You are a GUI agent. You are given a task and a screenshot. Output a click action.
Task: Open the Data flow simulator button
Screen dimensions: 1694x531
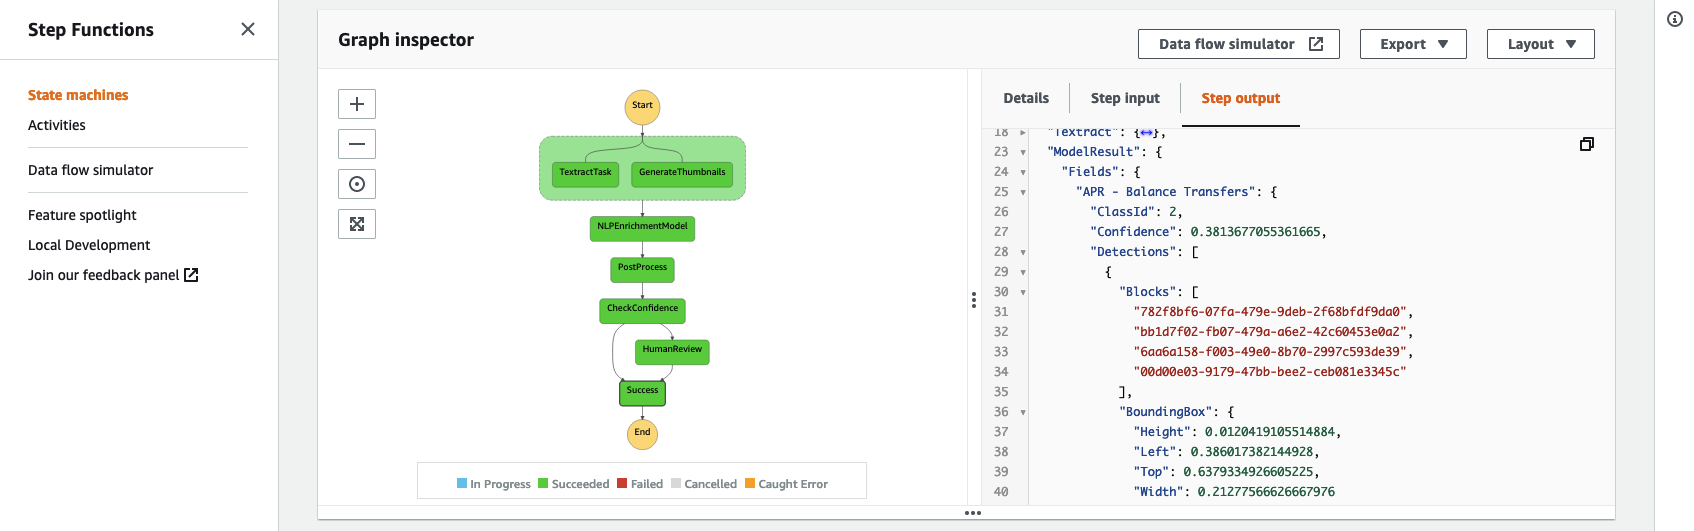[x=1238, y=44]
